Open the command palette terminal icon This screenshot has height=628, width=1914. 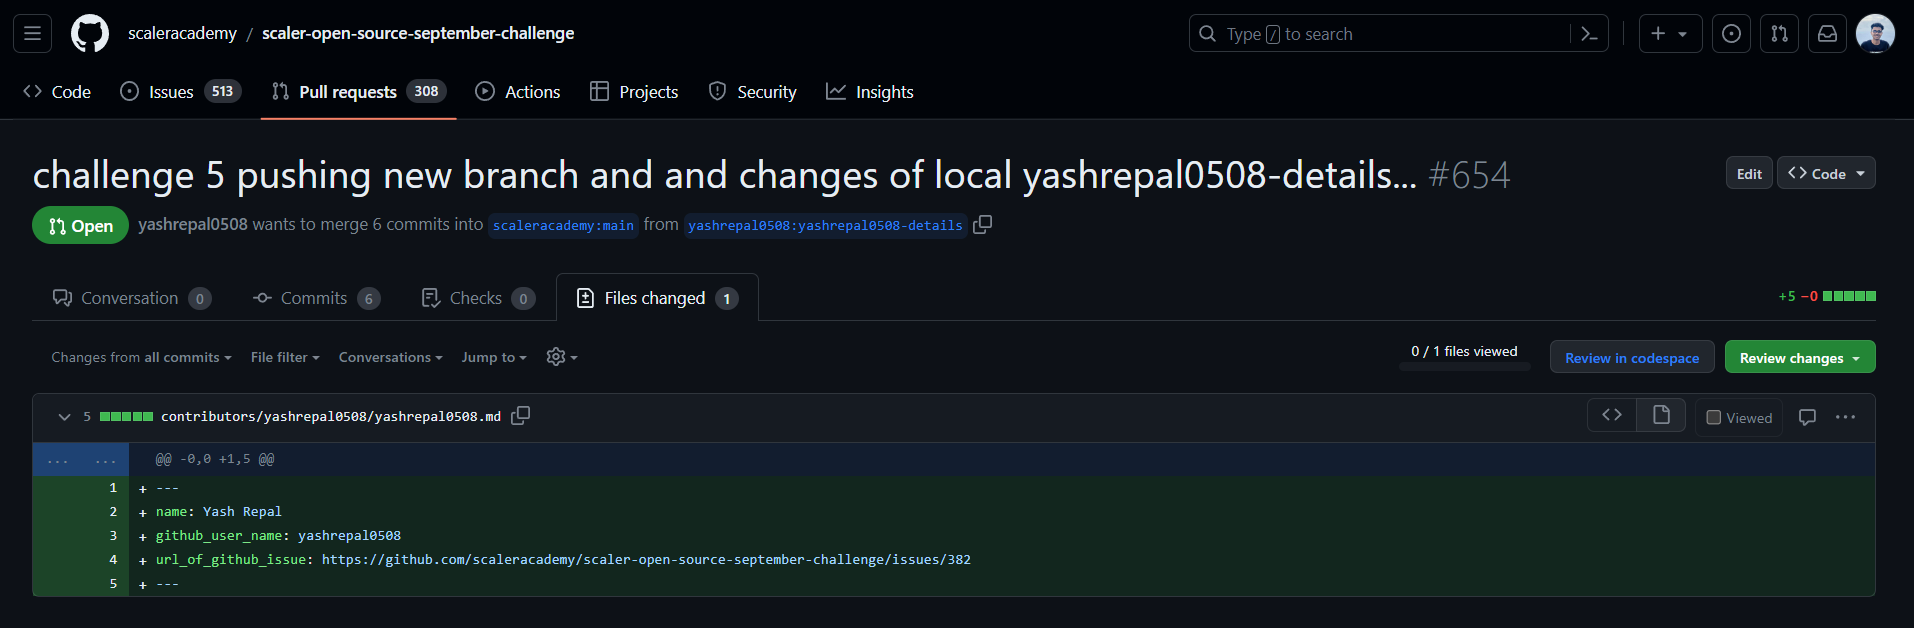1590,33
